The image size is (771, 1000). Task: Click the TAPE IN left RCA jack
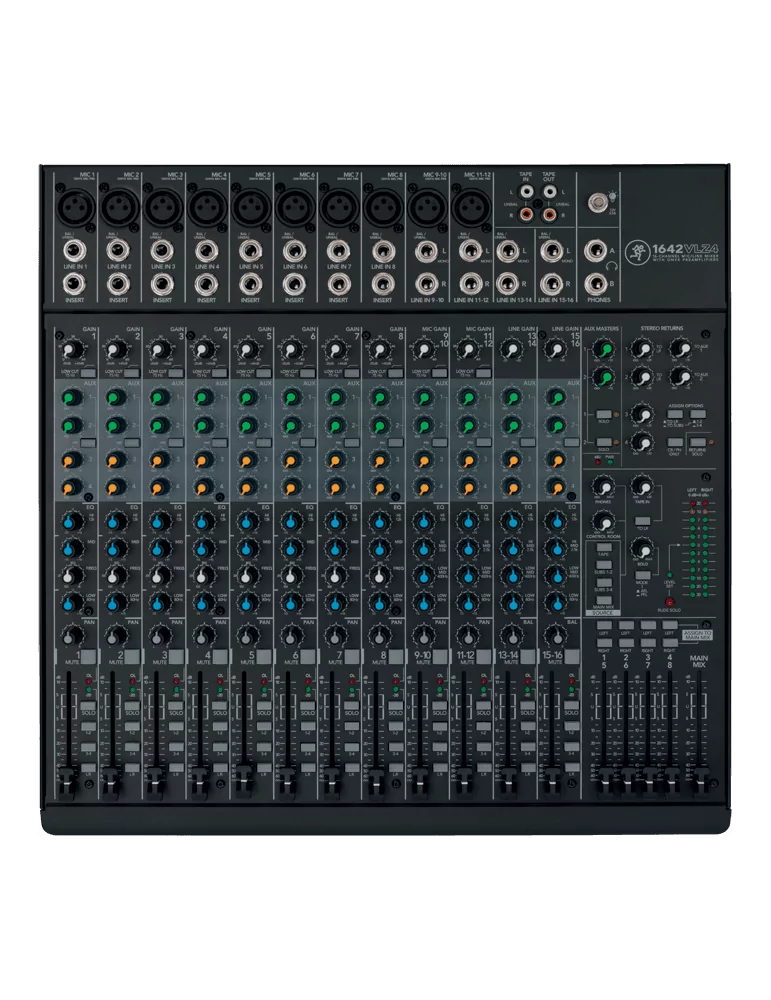click(x=526, y=192)
